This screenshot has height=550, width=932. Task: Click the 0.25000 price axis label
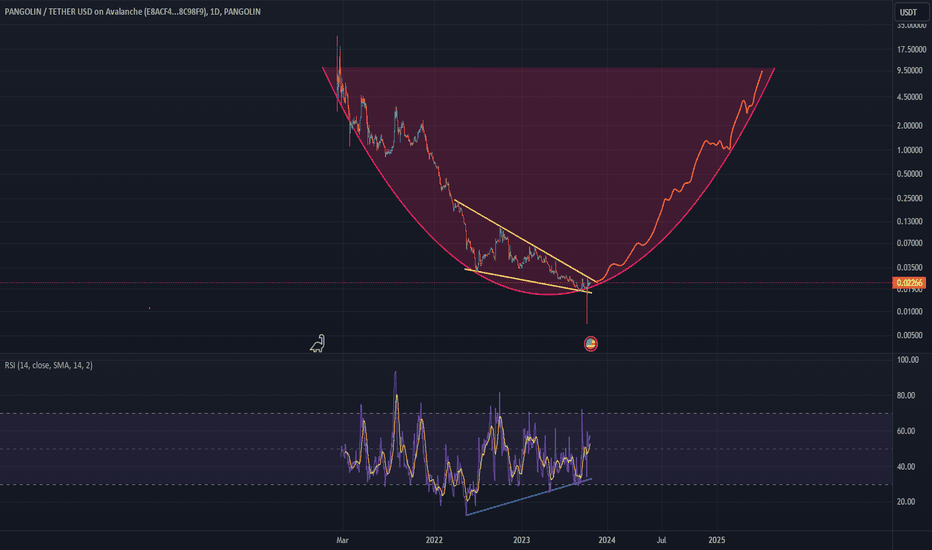pyautogui.click(x=909, y=198)
